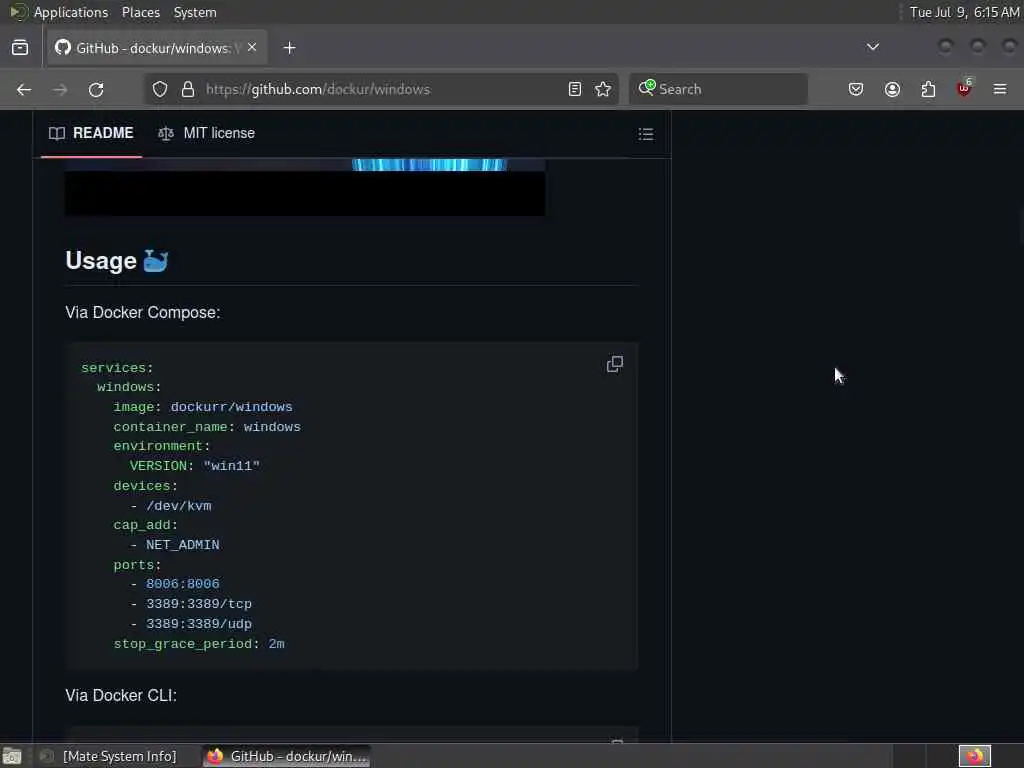Reload the current page

pos(96,89)
